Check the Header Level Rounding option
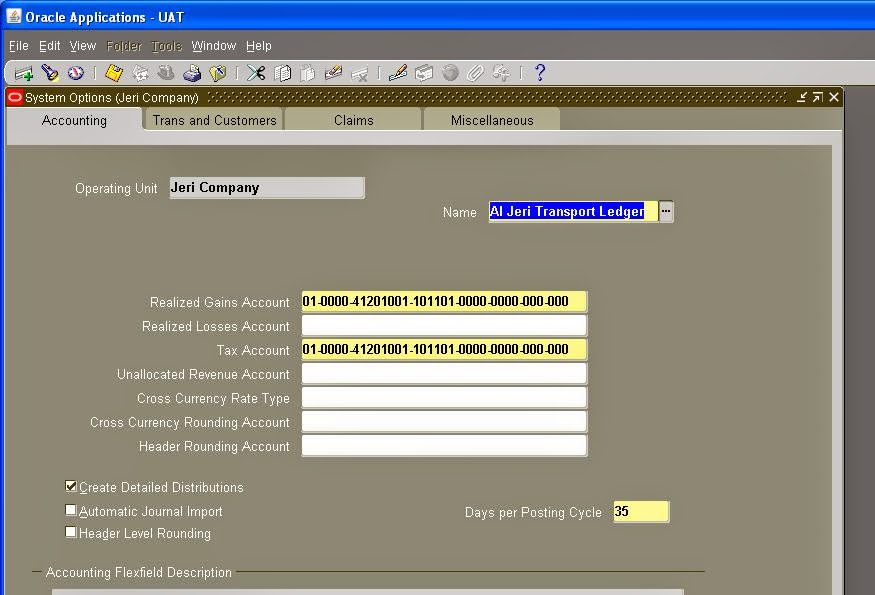Image resolution: width=875 pixels, height=595 pixels. point(71,533)
